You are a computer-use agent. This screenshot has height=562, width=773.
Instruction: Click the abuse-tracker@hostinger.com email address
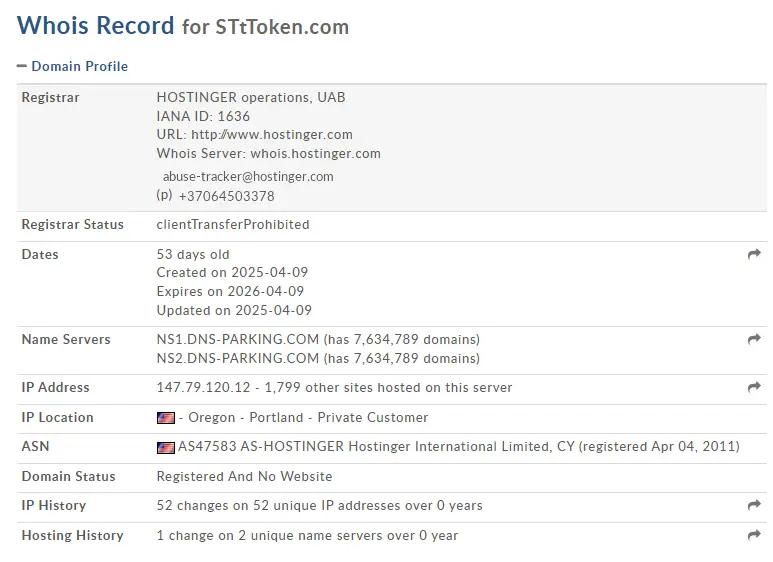[x=248, y=177]
